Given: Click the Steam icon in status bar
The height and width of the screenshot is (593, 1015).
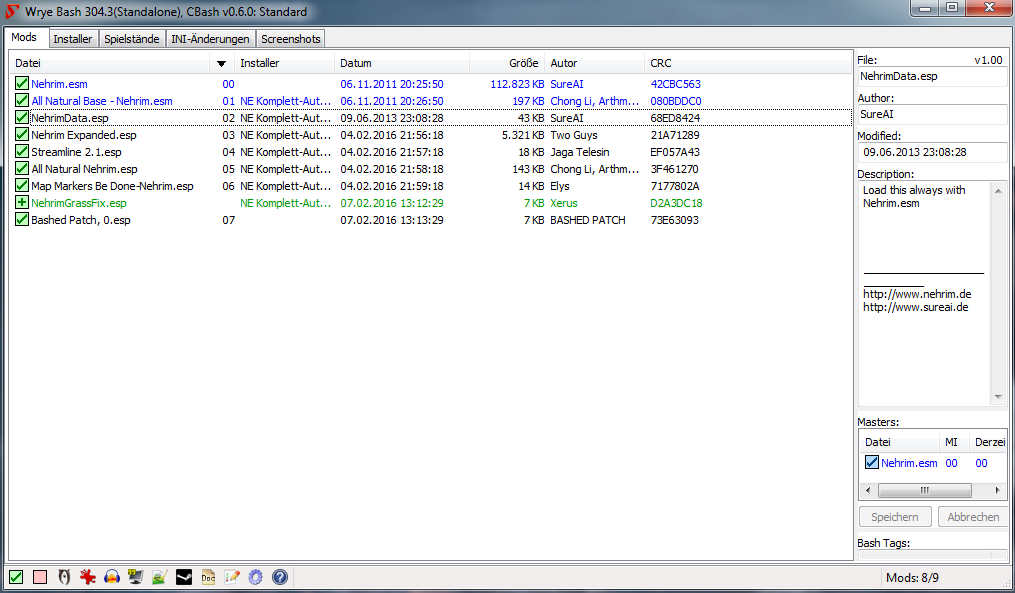Looking at the screenshot, I should click(x=183, y=577).
